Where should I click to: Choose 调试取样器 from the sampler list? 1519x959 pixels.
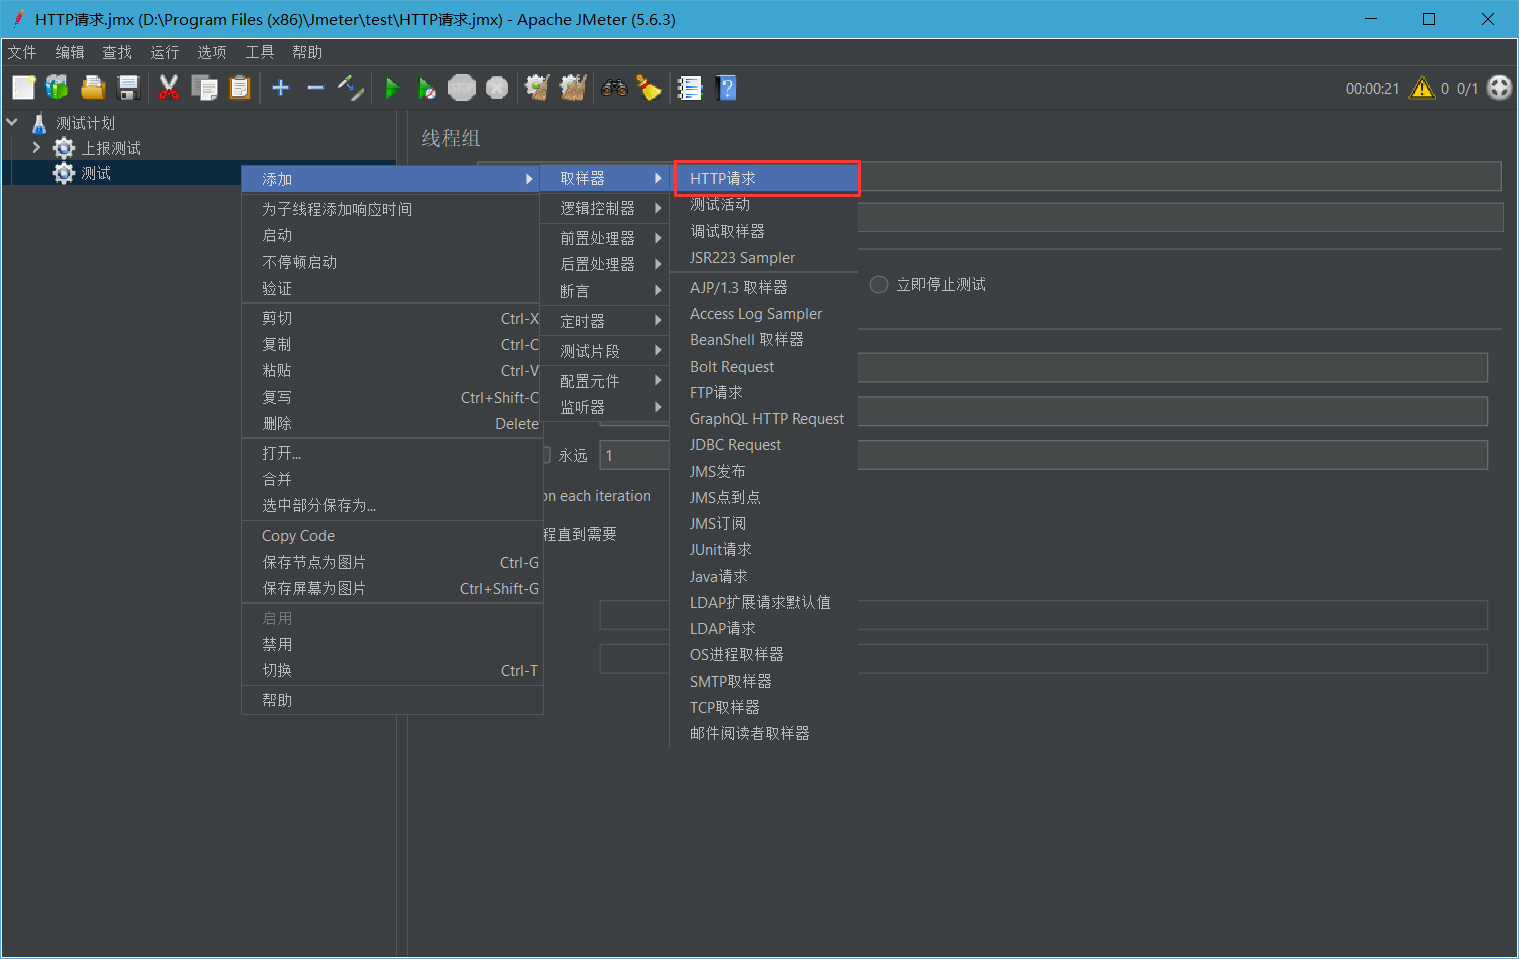764,231
